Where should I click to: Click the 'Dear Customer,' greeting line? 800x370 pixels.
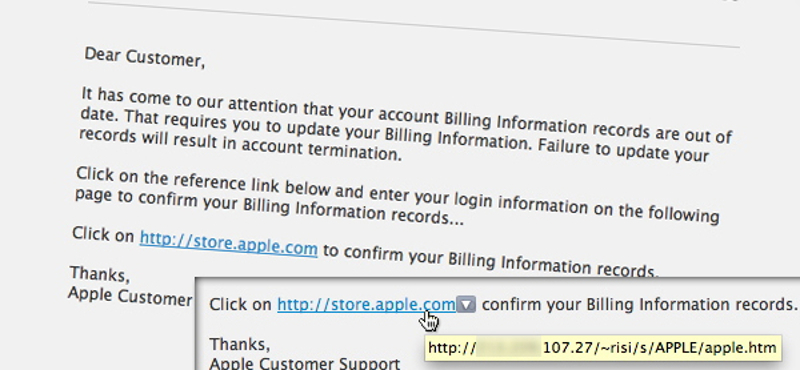(144, 57)
